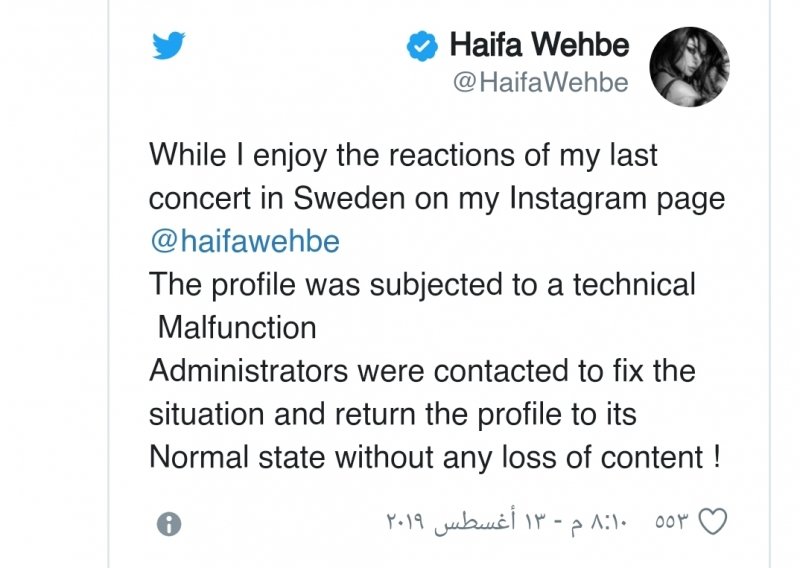Open the tweet info icon

click(170, 523)
